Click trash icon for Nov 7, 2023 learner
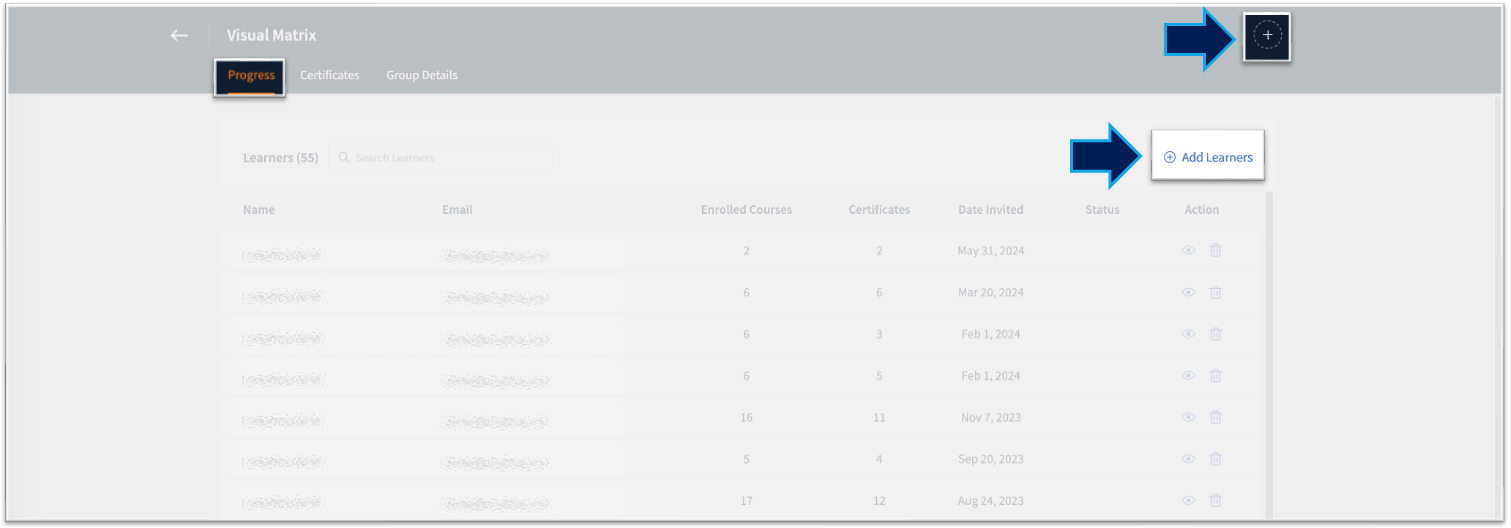 (1215, 417)
